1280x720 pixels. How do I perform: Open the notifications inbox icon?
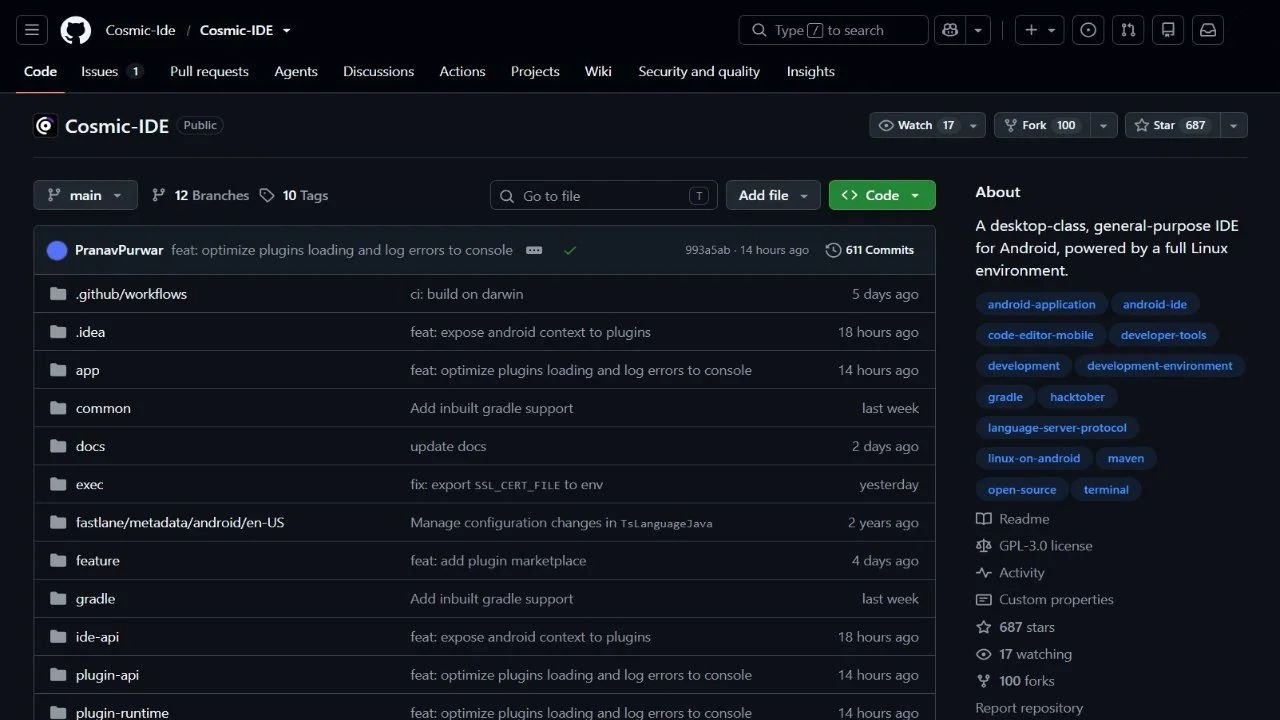pyautogui.click(x=1208, y=30)
